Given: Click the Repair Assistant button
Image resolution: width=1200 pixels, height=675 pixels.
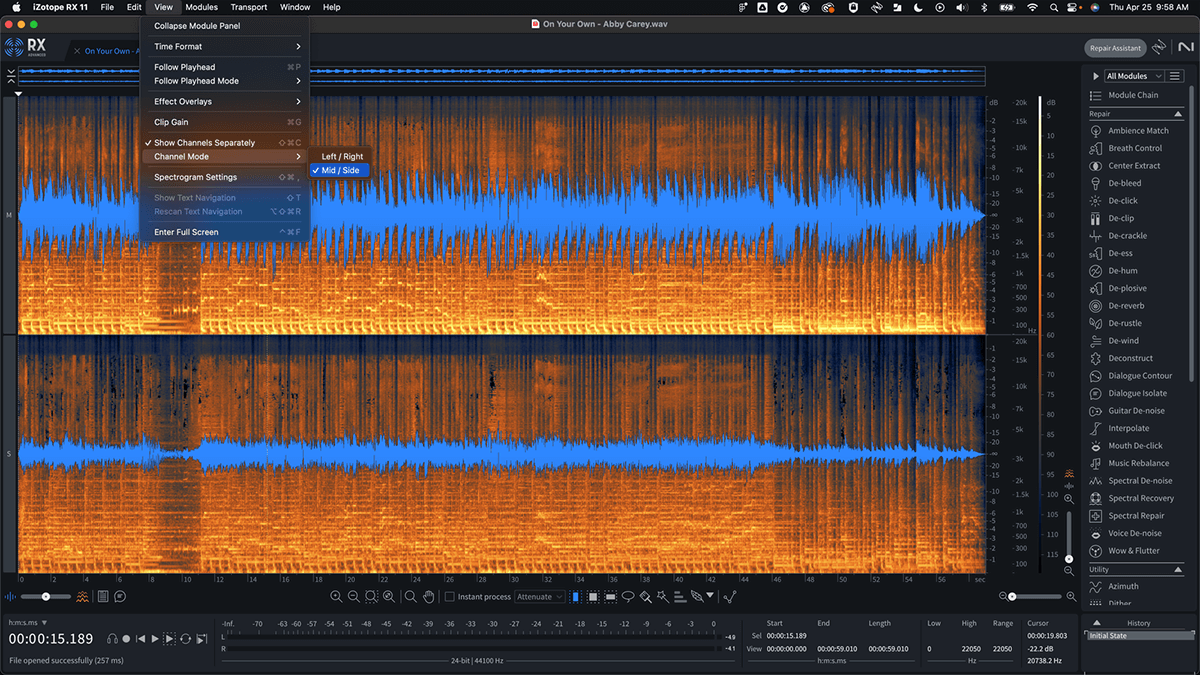Looking at the screenshot, I should tap(1115, 48).
